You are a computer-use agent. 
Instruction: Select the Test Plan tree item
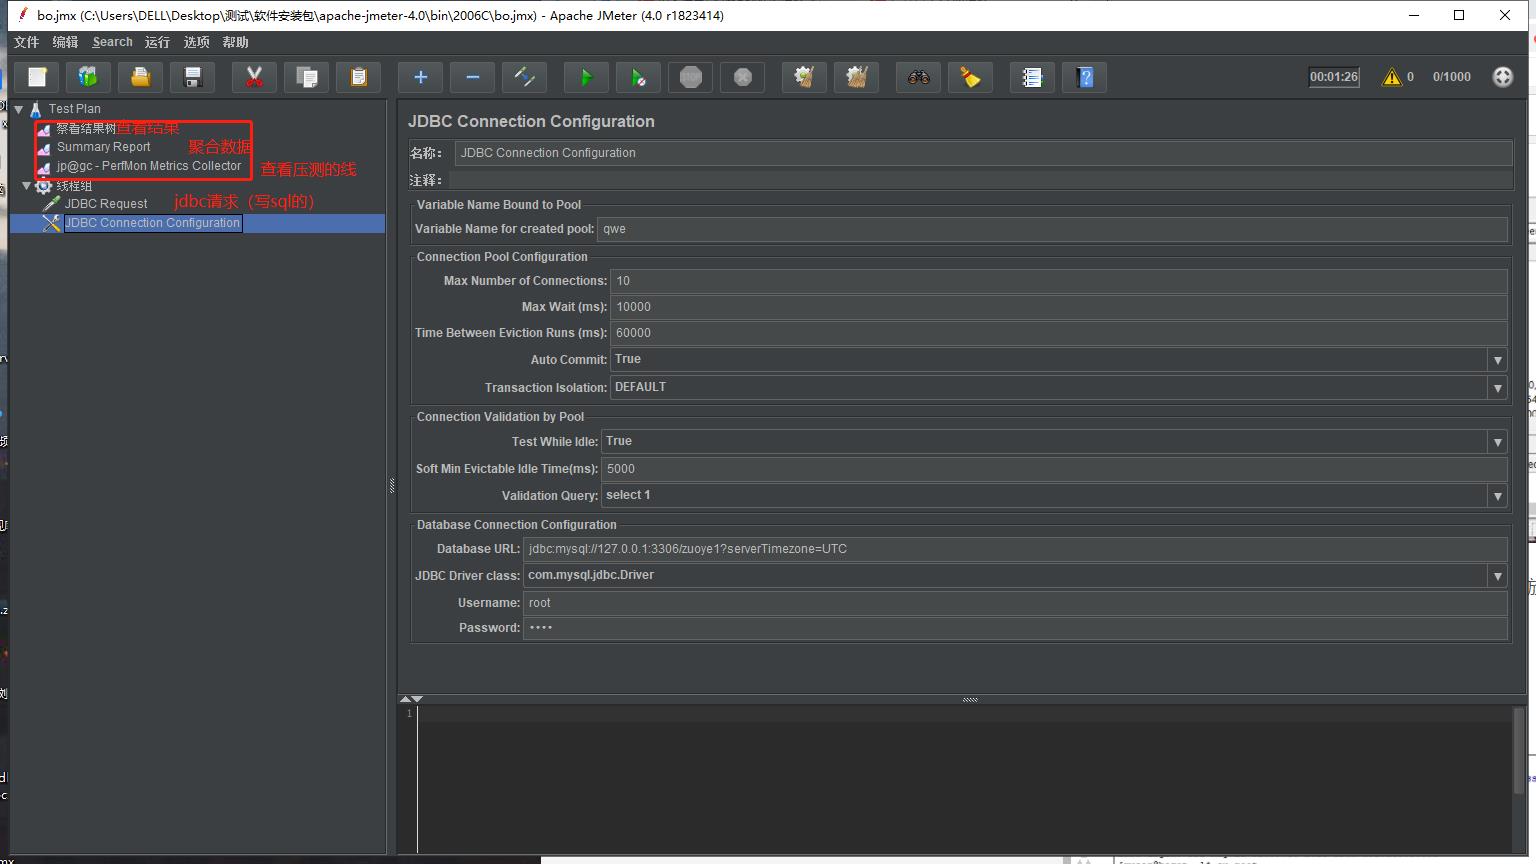(74, 109)
